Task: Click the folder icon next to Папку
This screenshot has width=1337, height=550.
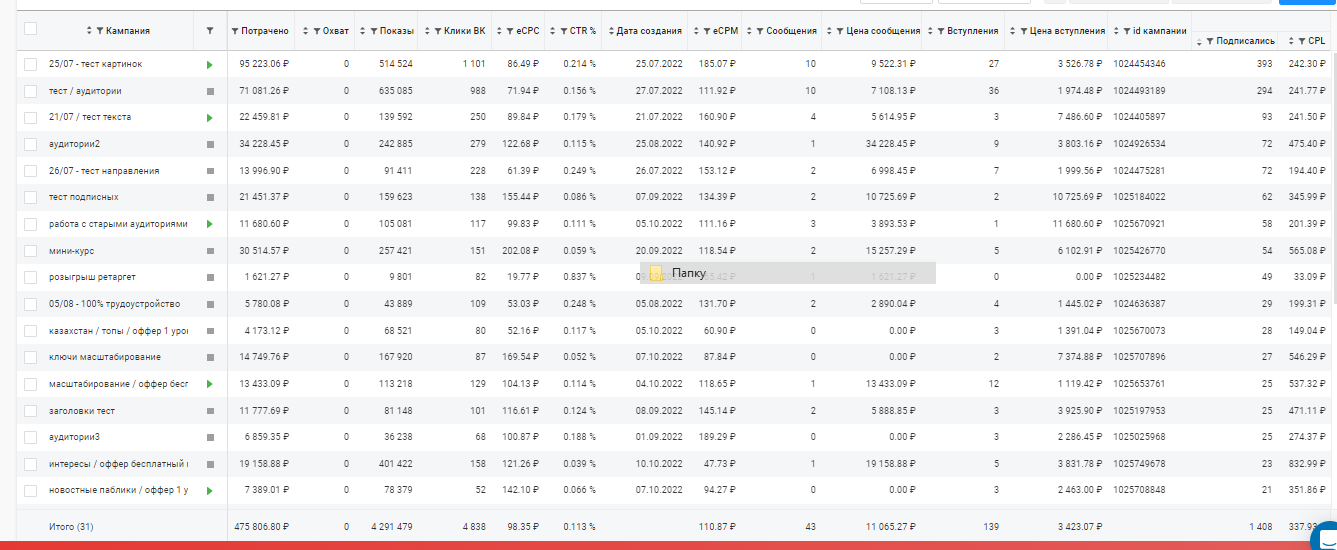Action: [656, 273]
